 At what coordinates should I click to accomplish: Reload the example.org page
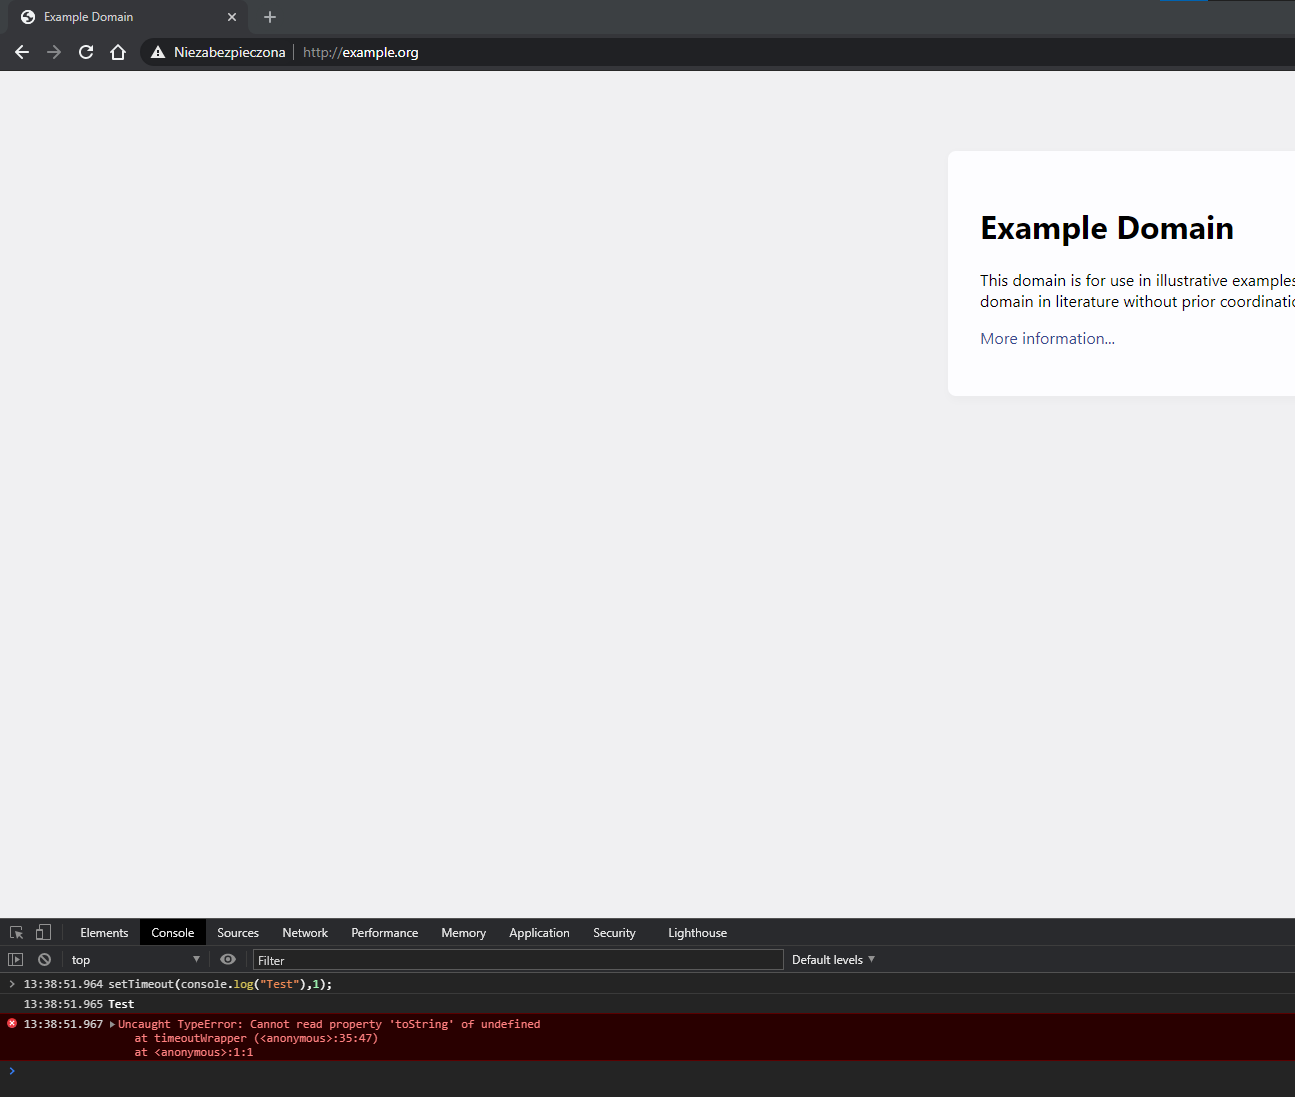click(x=85, y=52)
